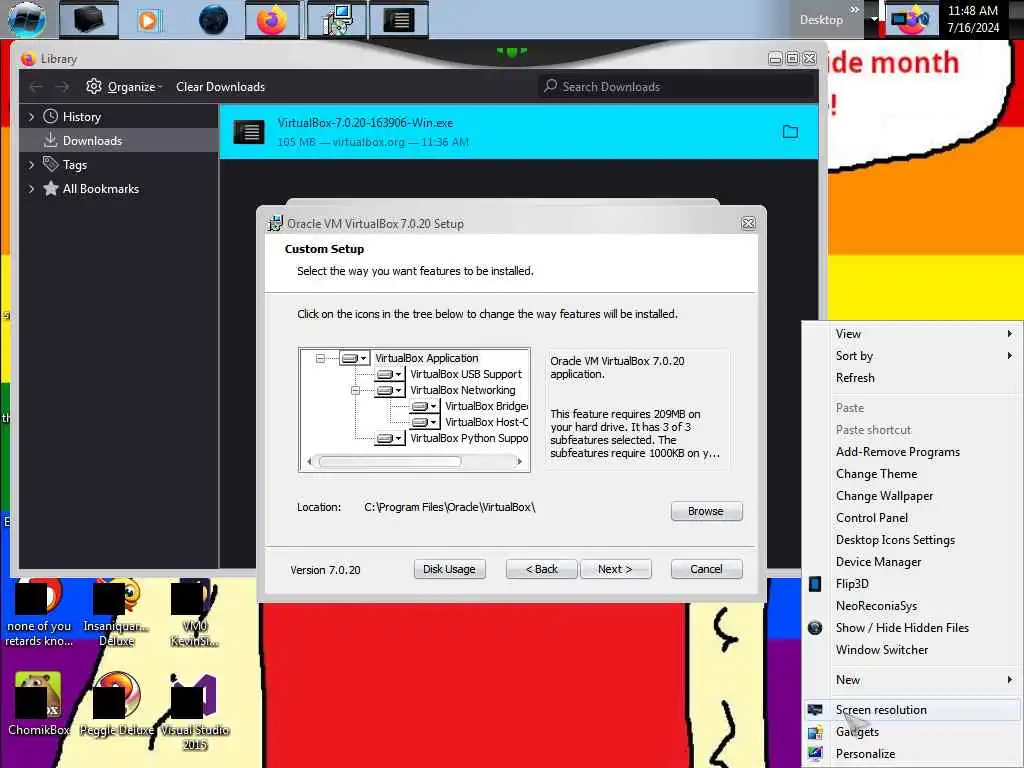Image resolution: width=1024 pixels, height=768 pixels.
Task: Open the dark globe taskbar icon
Action: [214, 20]
